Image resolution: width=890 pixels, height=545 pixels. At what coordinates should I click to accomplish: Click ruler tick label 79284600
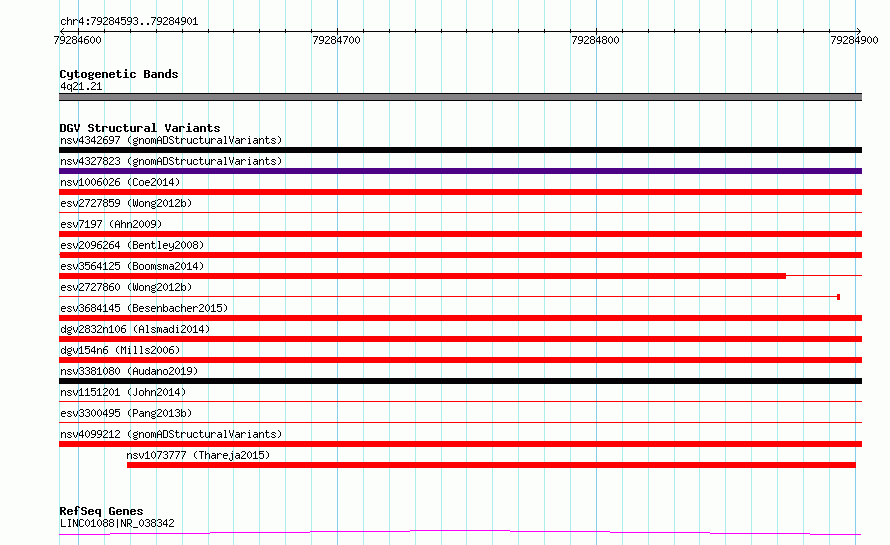(x=78, y=40)
